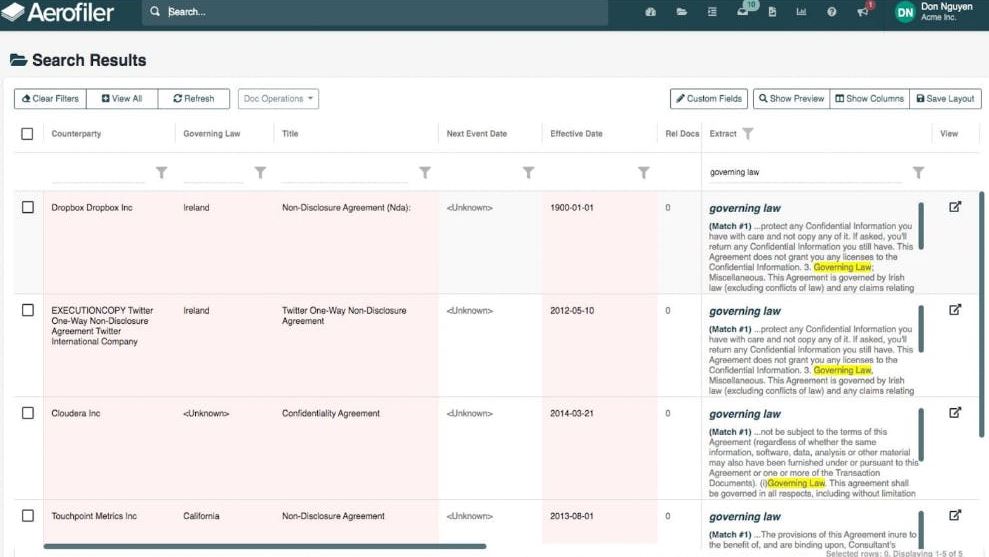Open Dropbox row in external view

pos(955,207)
